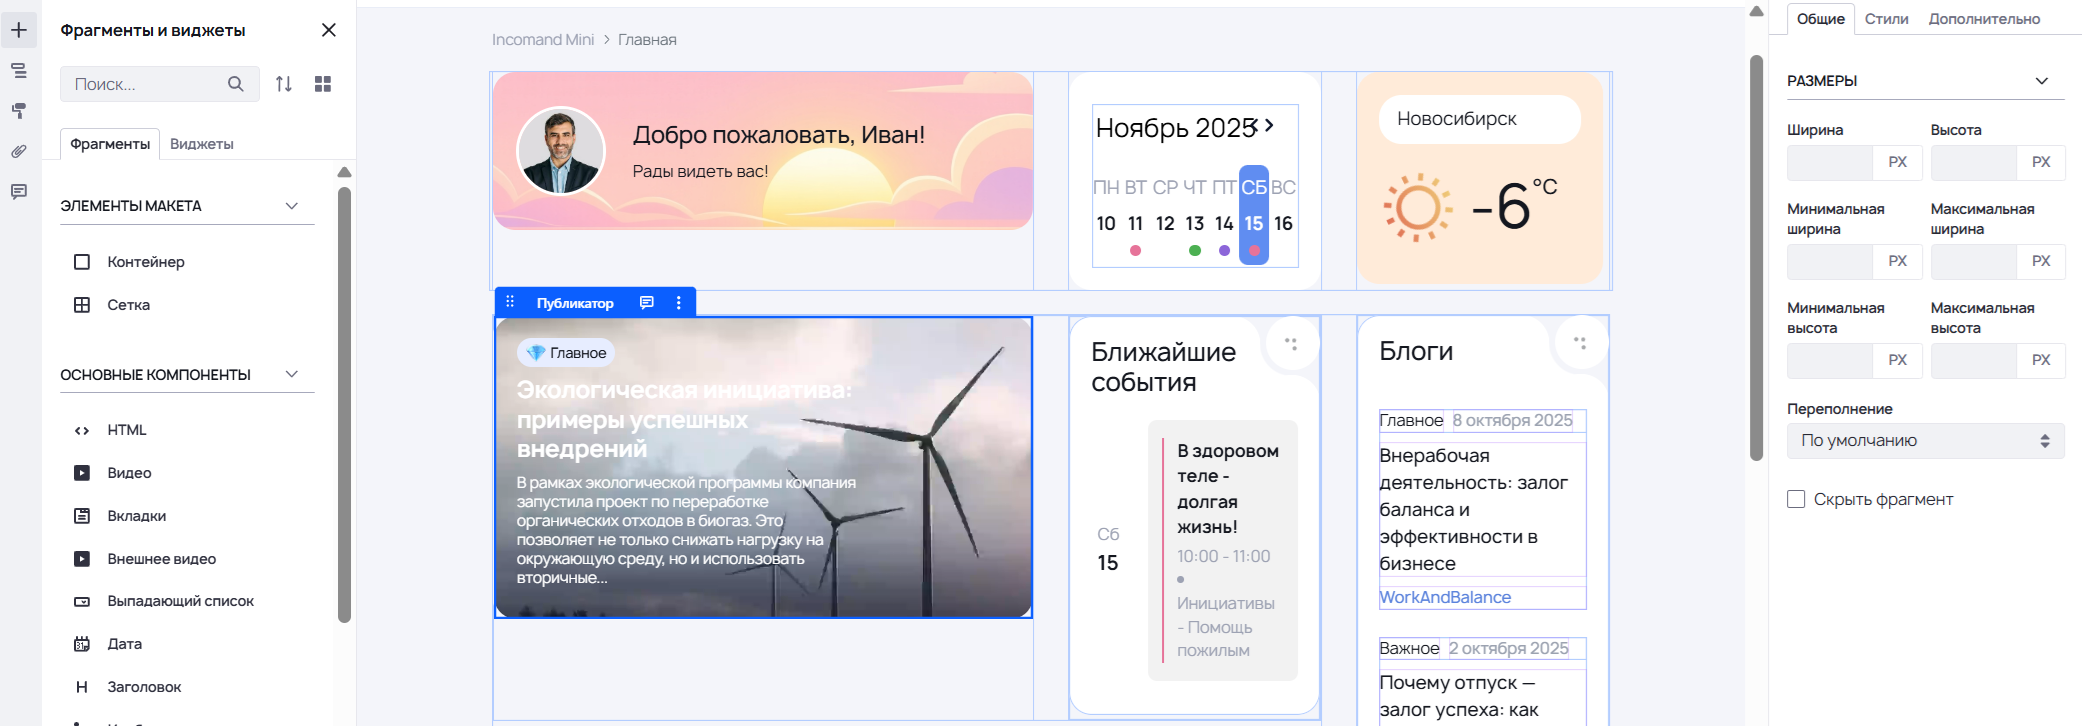Open the Дополнительно tab
Image resolution: width=2082 pixels, height=726 pixels.
tap(1984, 19)
